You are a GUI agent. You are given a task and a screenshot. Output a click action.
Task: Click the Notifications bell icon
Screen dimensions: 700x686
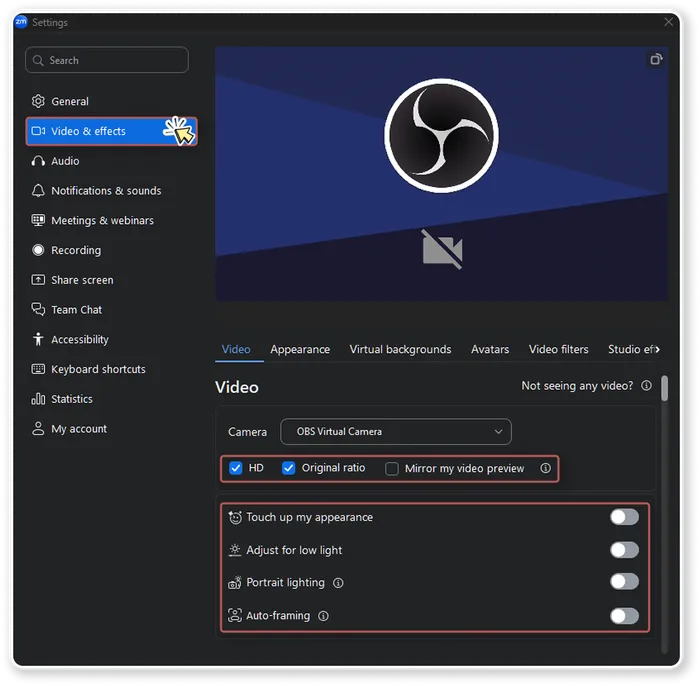(x=38, y=191)
